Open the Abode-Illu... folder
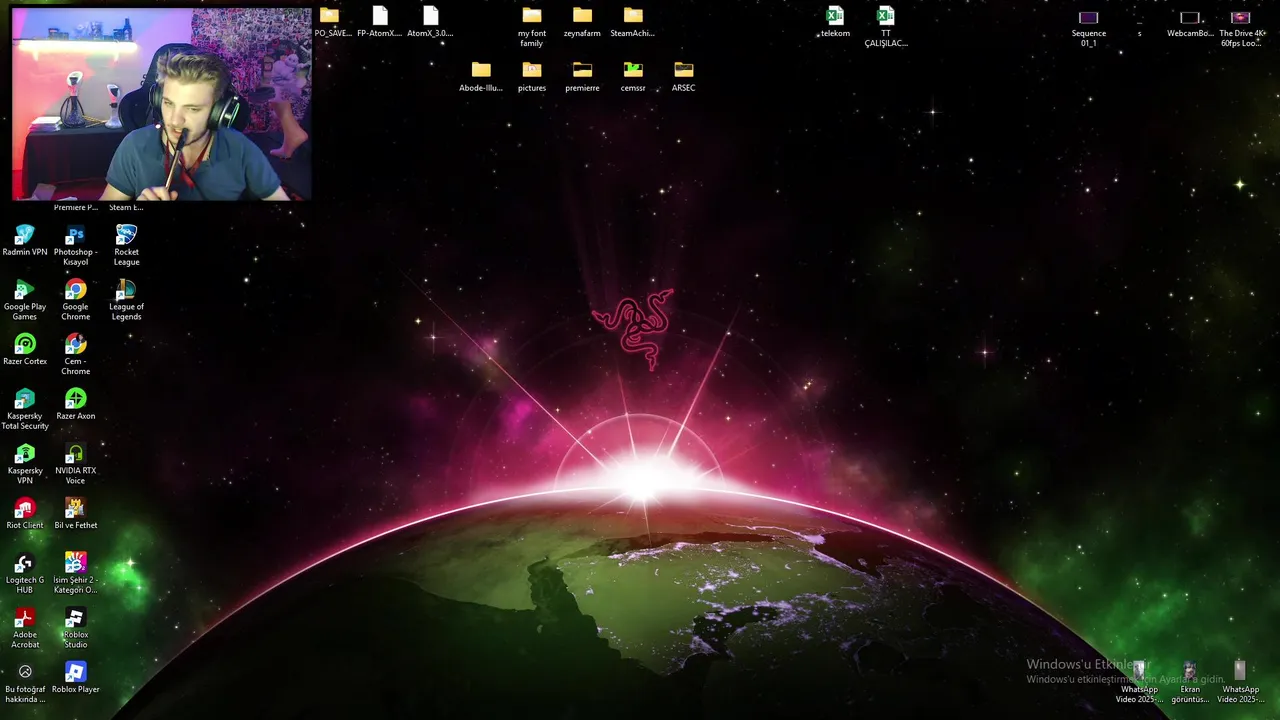This screenshot has height=720, width=1280. (x=481, y=77)
